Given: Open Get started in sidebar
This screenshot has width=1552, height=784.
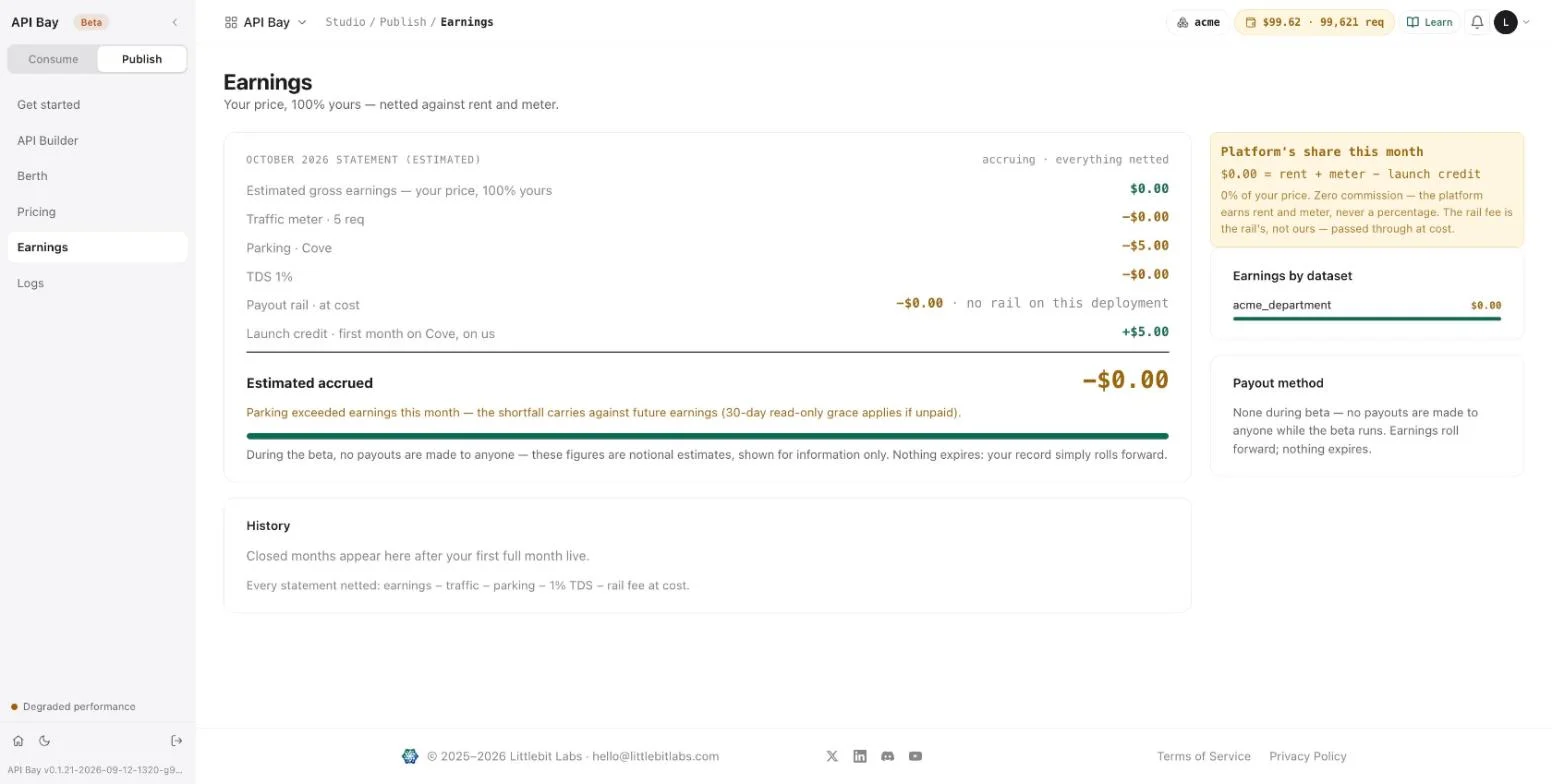Looking at the screenshot, I should pos(97,105).
